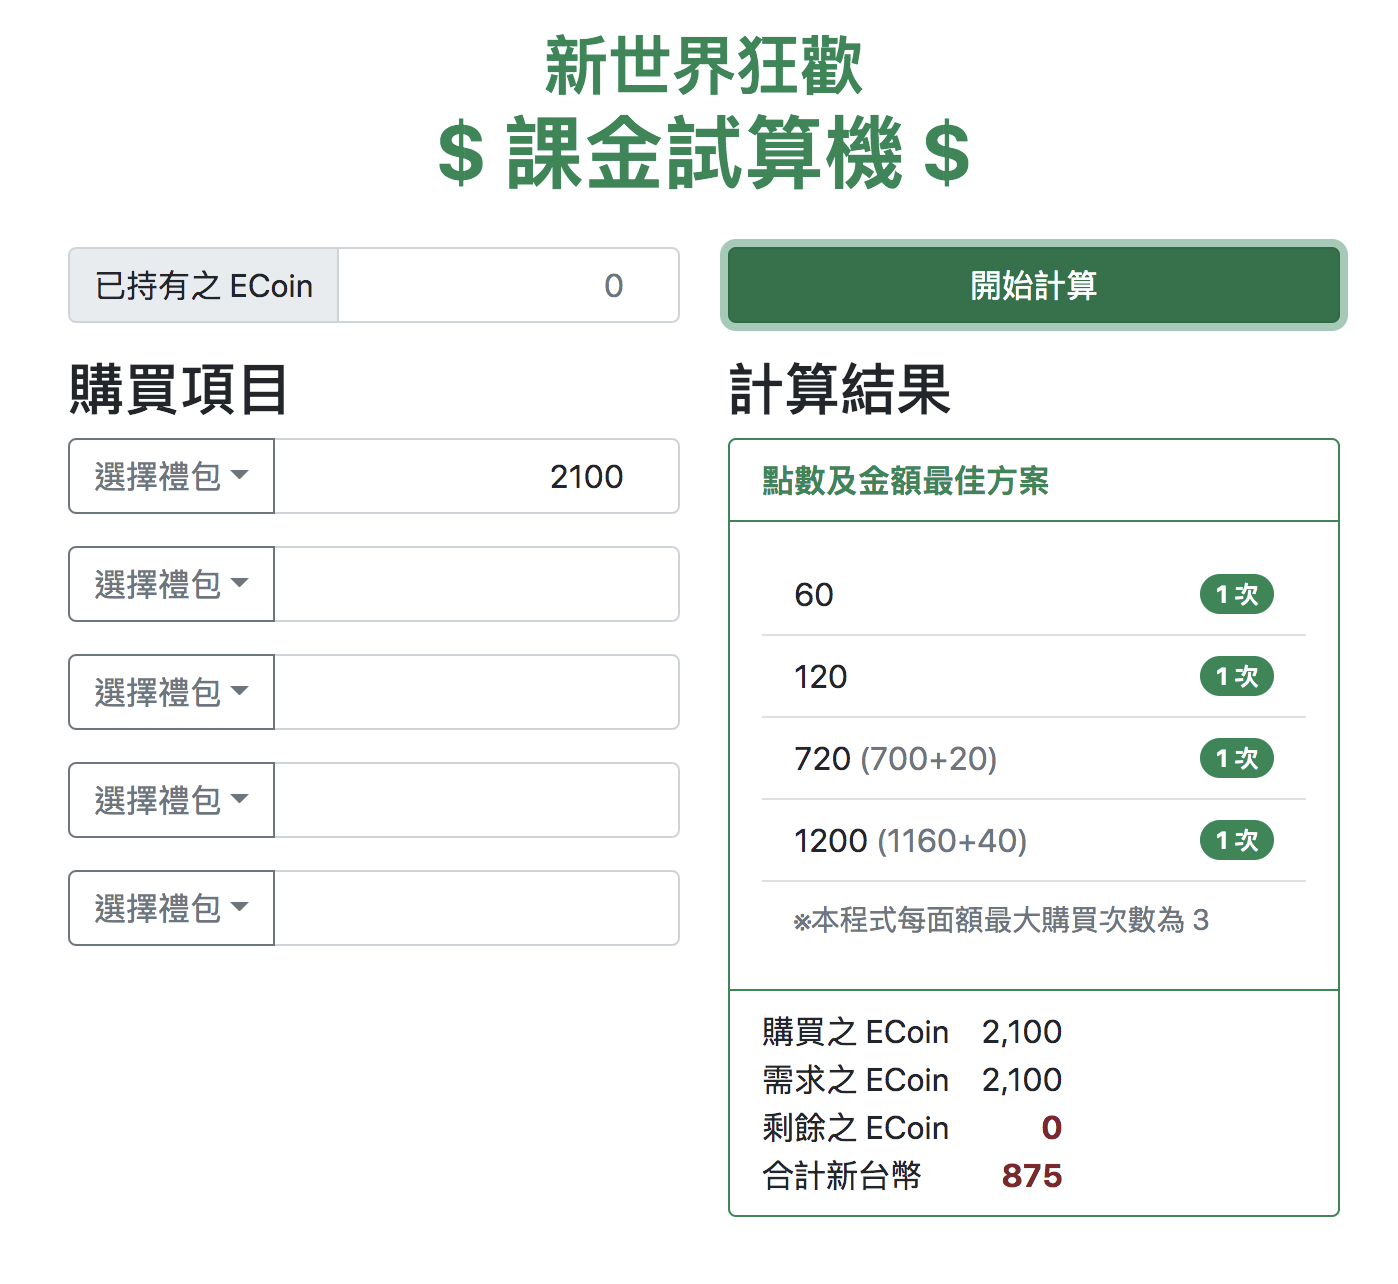Click the 1次 badge on 1200 row
This screenshot has height=1284, width=1398.
click(x=1237, y=840)
